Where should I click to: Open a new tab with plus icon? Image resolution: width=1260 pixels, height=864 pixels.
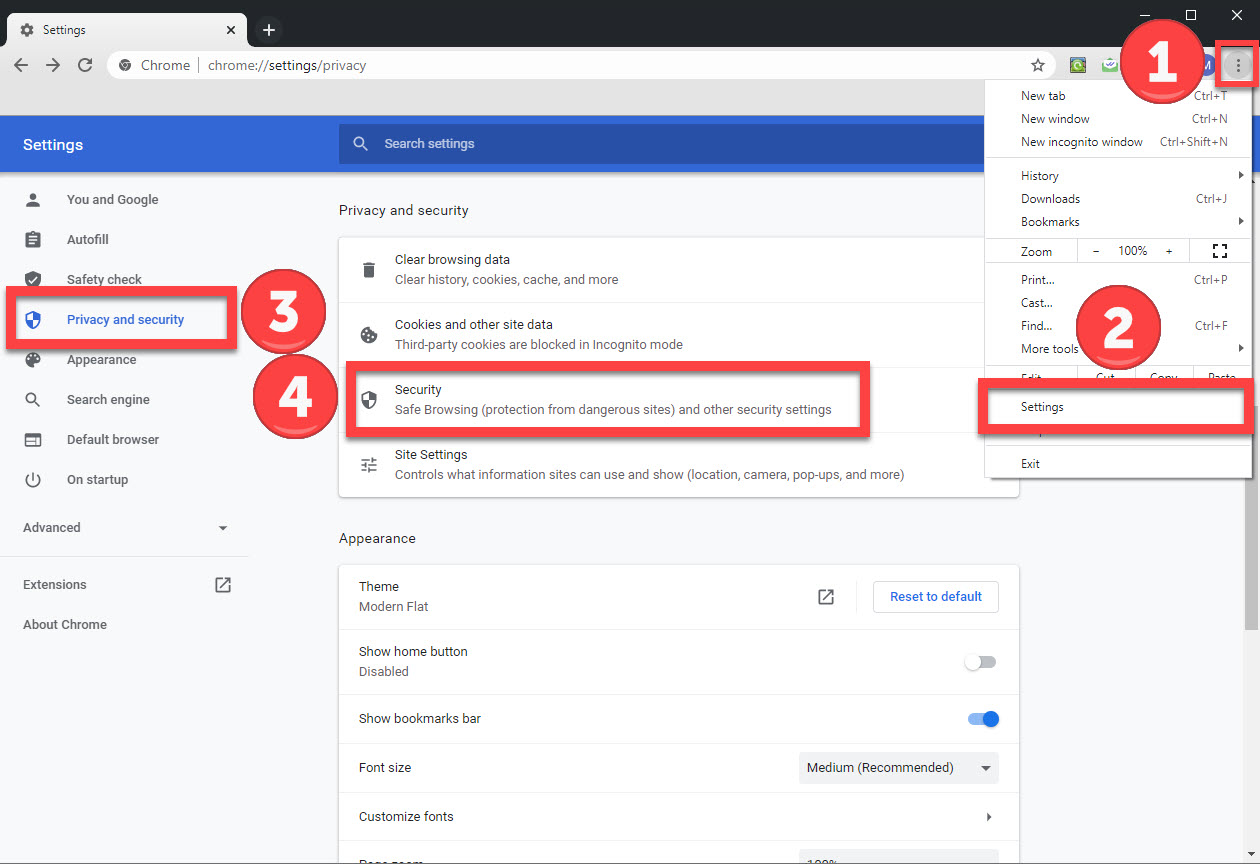tap(268, 30)
